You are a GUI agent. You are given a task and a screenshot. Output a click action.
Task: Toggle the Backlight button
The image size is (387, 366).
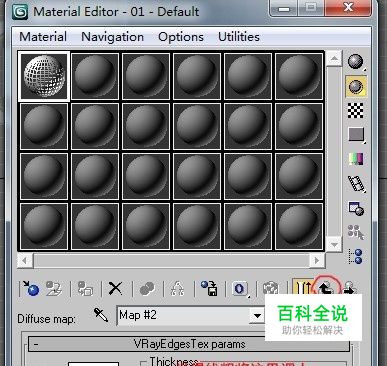coord(356,86)
